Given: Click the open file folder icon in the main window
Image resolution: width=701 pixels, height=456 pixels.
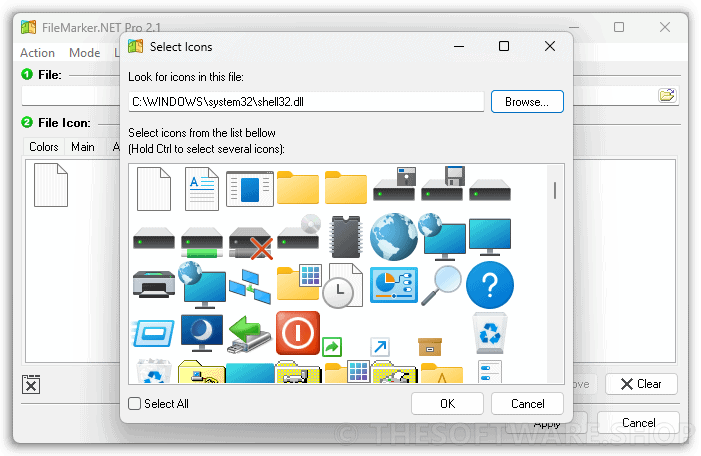Looking at the screenshot, I should coord(667,95).
